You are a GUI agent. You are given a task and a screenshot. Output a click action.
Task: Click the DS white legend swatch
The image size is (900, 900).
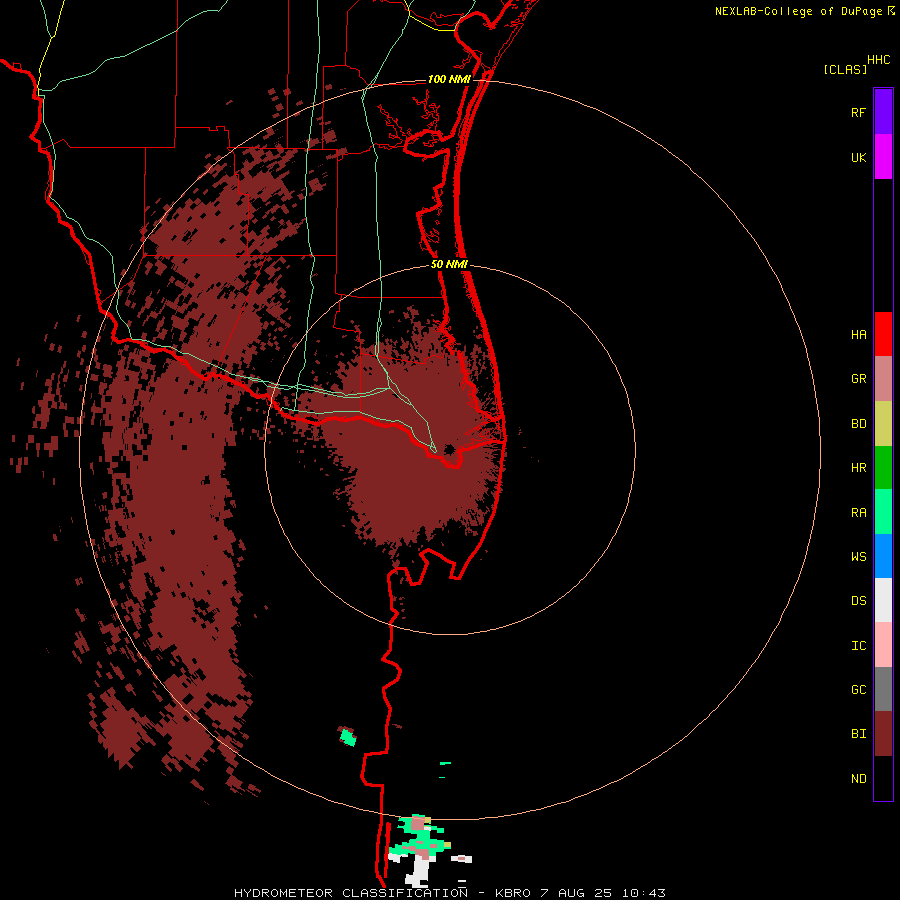coord(883,600)
